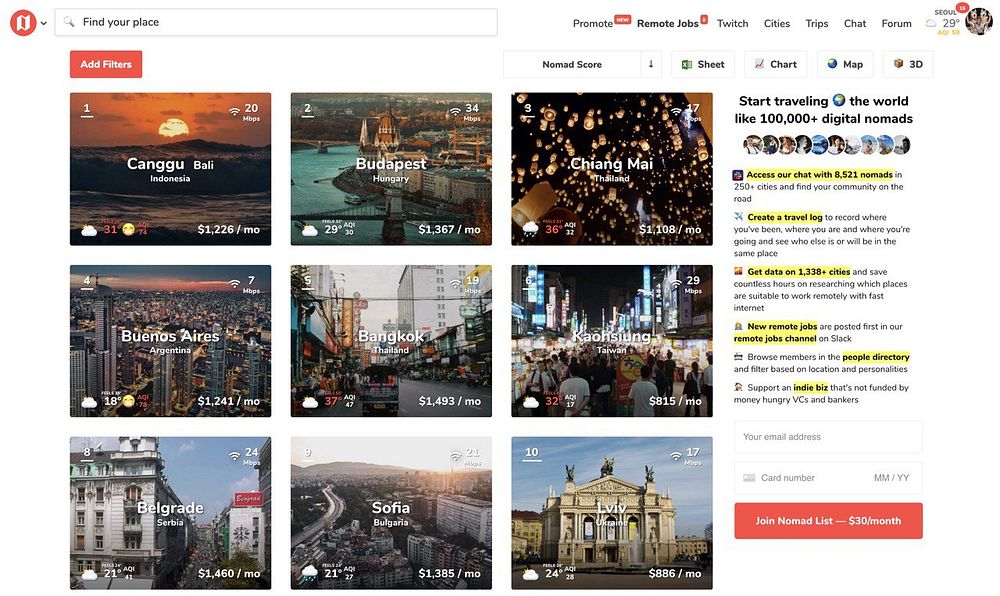1000x596 pixels.
Task: Switch to 3D view
Action: [908, 64]
